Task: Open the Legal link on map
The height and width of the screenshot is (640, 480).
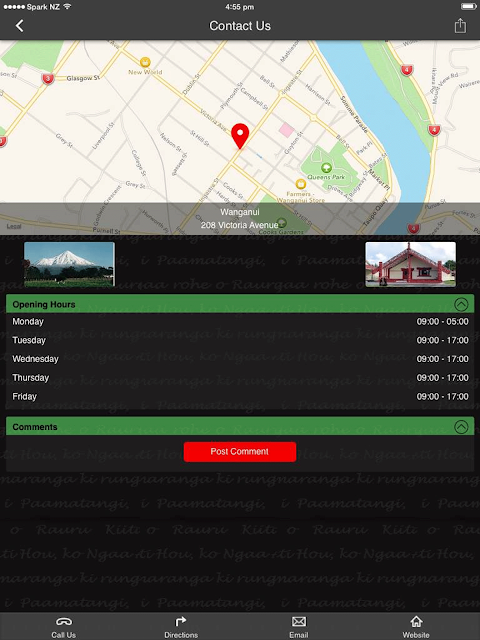Action: (14, 226)
